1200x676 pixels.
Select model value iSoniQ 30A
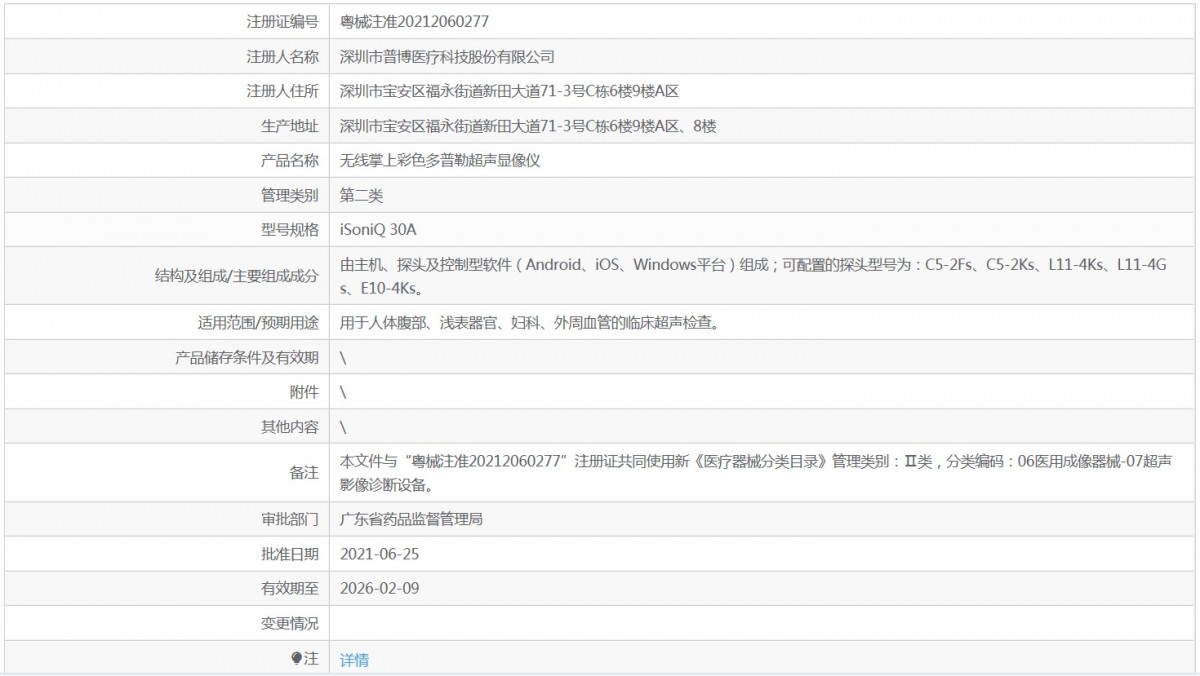pyautogui.click(x=378, y=229)
